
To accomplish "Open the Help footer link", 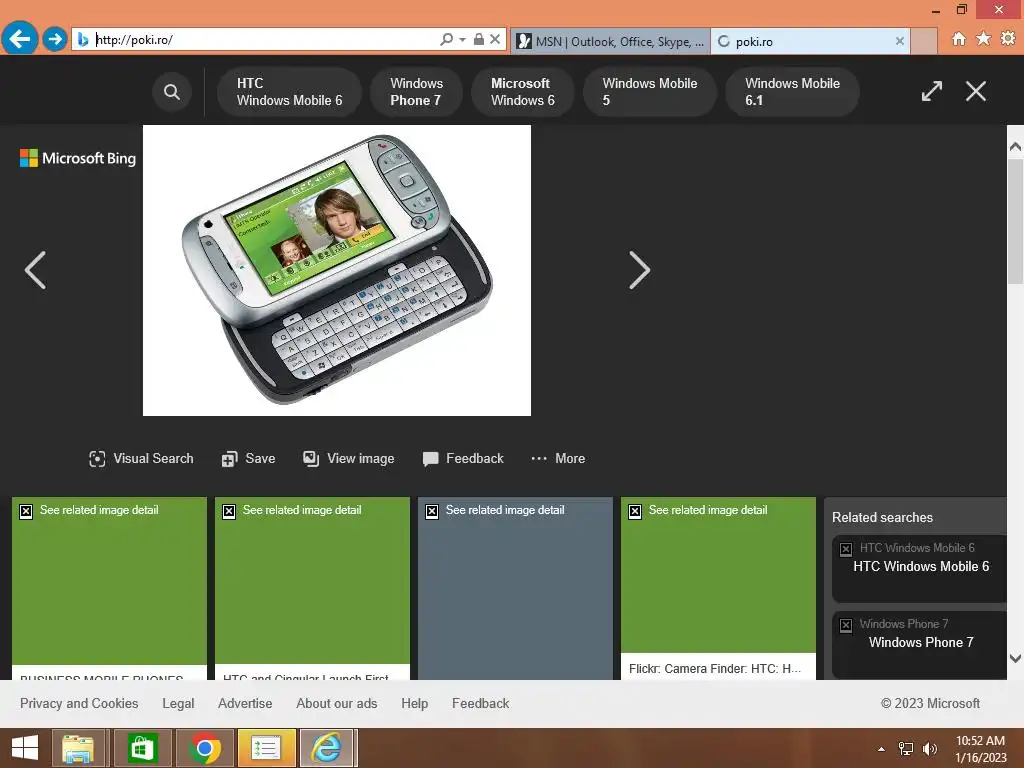I will (x=415, y=703).
